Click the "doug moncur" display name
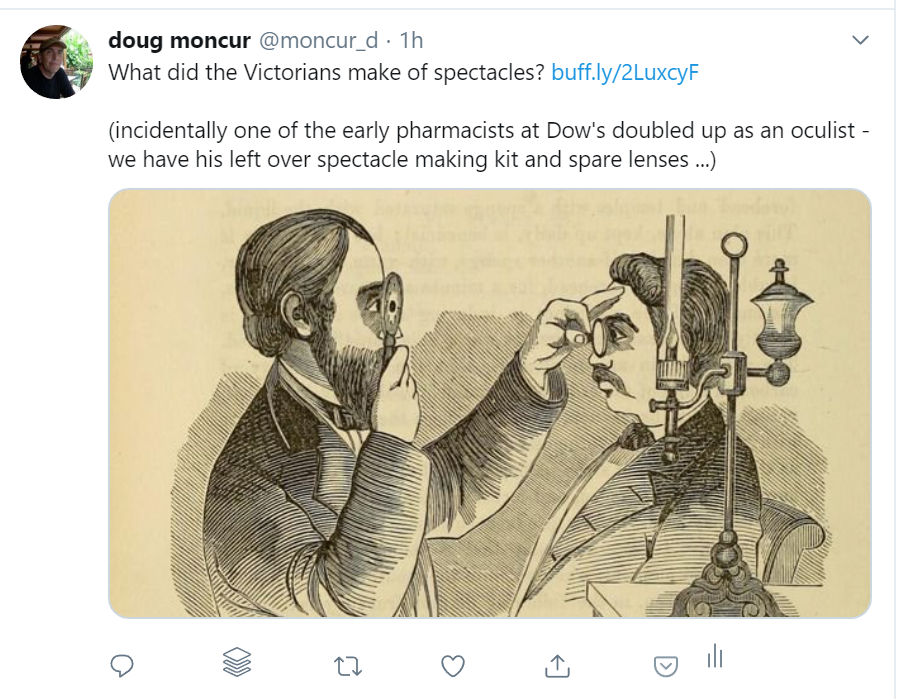Viewport: 907px width, 699px height. [179, 41]
